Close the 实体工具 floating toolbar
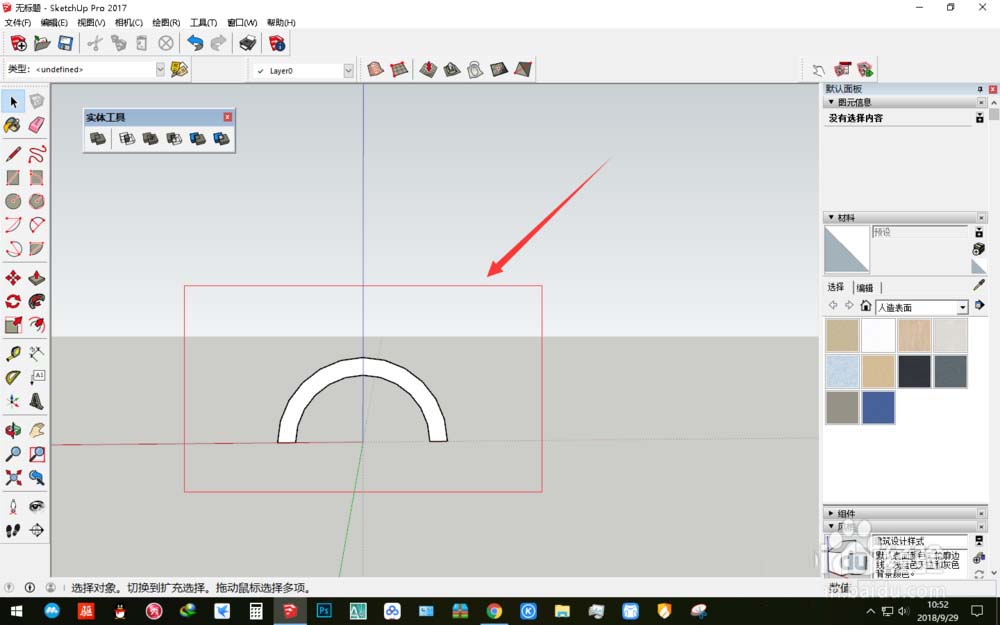This screenshot has height=625, width=1000. (228, 117)
